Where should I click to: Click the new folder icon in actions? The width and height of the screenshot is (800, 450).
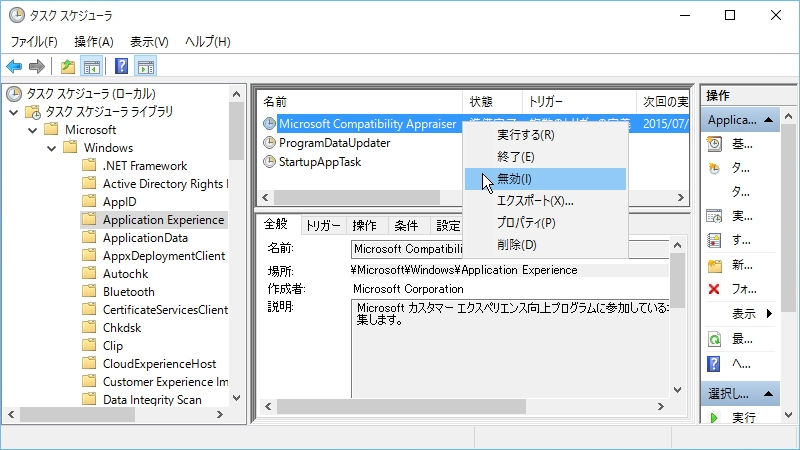(714, 265)
